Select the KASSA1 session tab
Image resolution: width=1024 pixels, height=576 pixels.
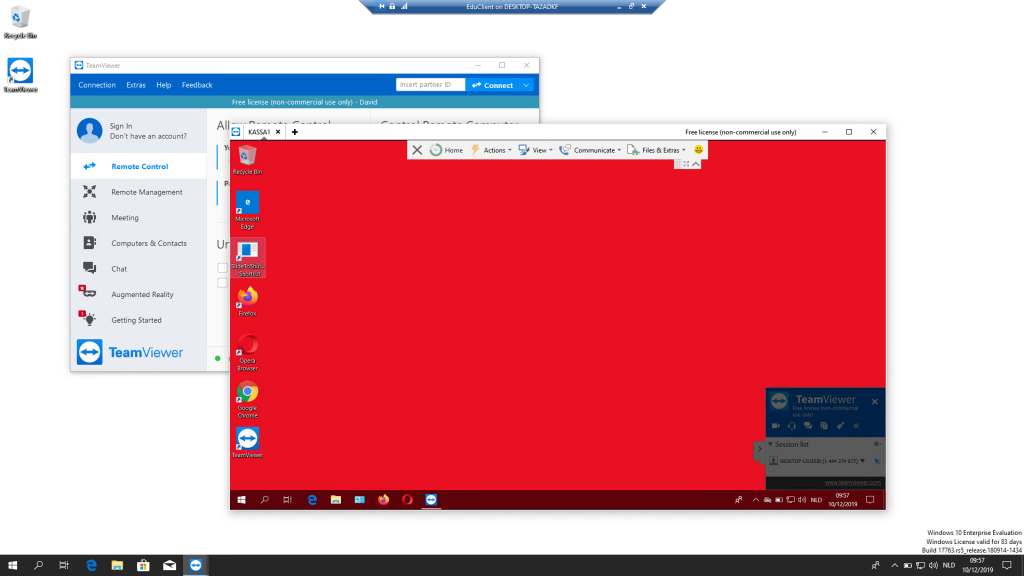coord(259,132)
